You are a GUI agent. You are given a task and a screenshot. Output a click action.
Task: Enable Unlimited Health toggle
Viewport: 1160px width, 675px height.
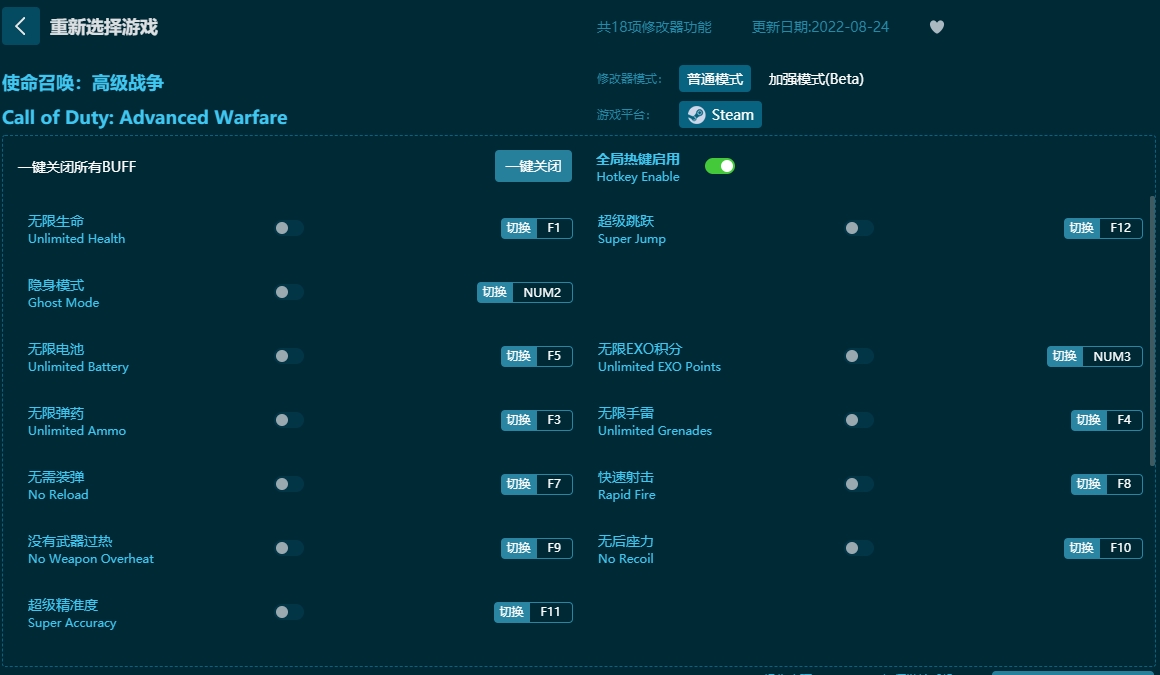click(289, 228)
